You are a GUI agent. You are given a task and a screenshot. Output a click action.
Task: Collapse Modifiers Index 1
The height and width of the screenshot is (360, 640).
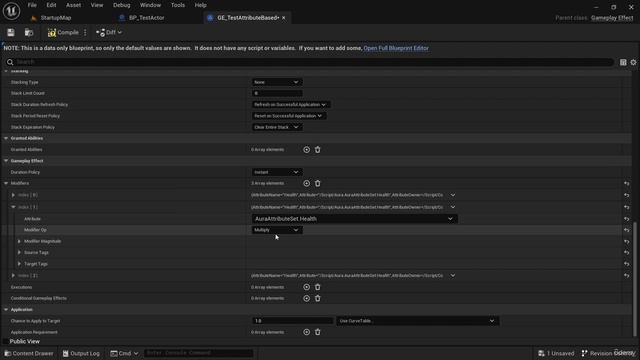tap(13, 207)
